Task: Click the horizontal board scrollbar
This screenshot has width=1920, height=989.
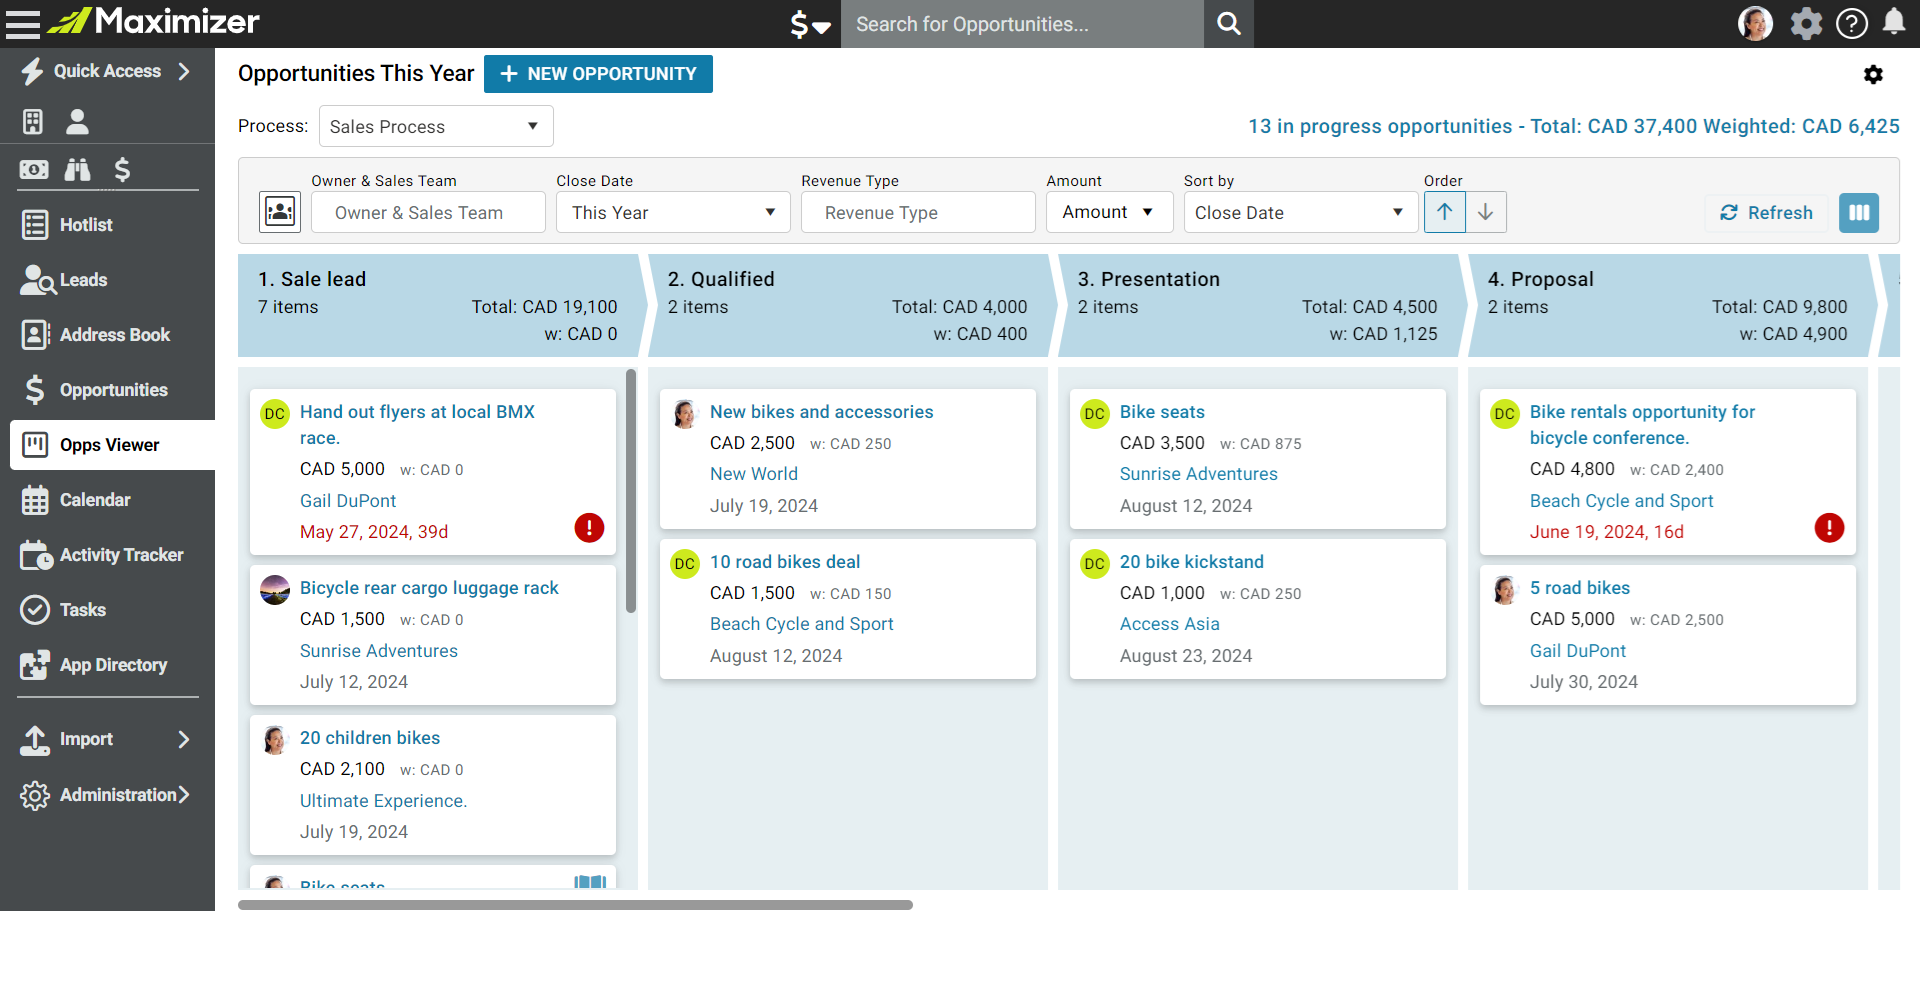Action: 575,905
